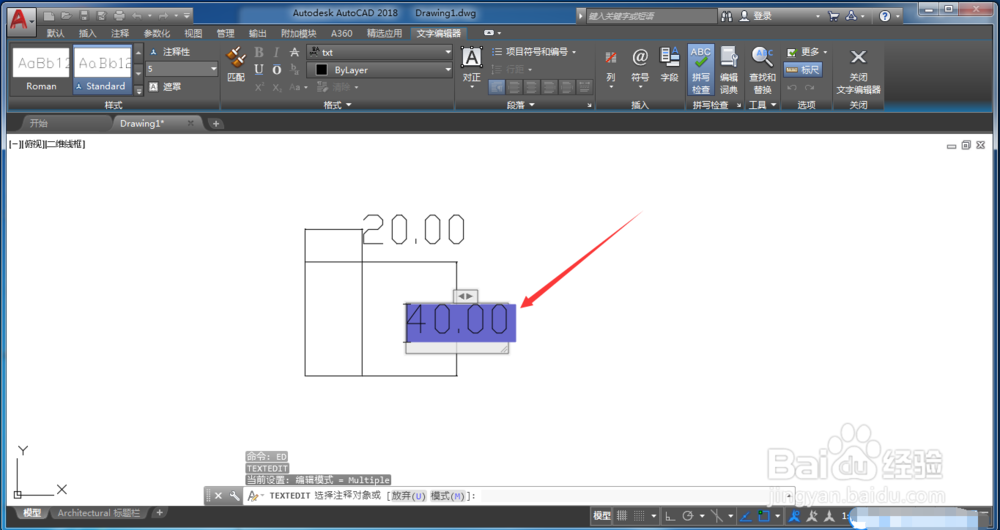Select the Standard text style thumbnail

click(x=102, y=70)
